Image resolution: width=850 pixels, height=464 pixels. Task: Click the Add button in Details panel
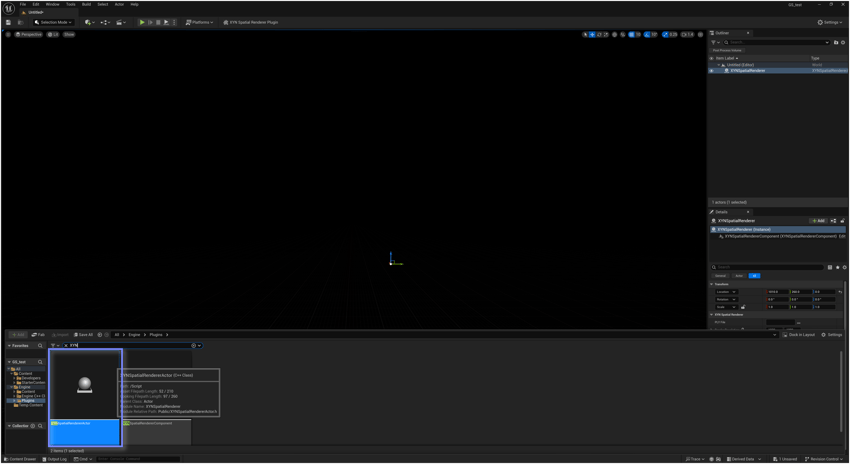point(818,221)
